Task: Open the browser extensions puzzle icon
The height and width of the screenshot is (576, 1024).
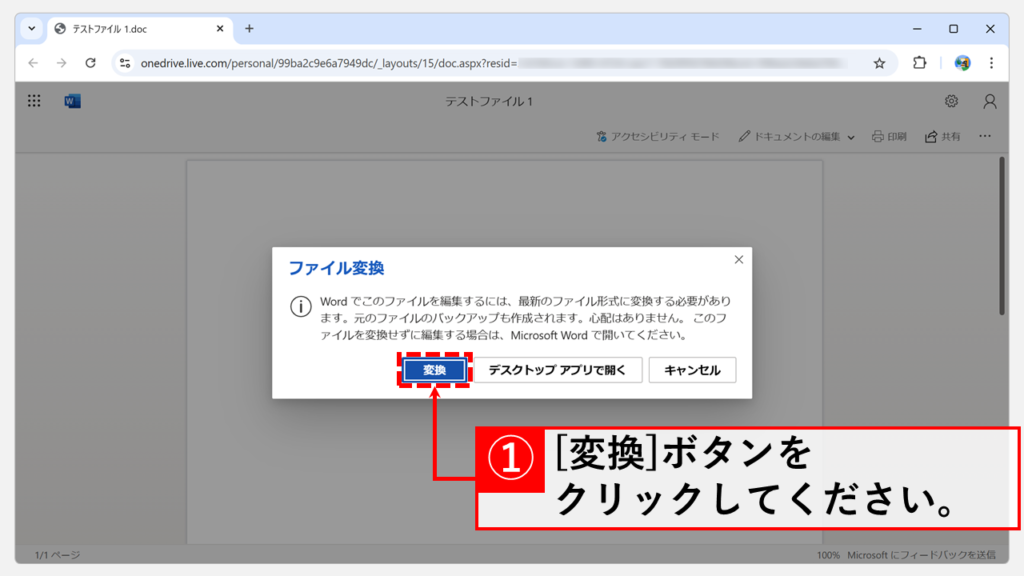Action: (920, 63)
